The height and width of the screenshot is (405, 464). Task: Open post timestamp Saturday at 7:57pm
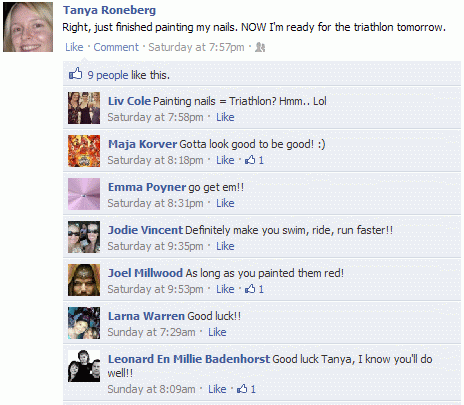[196, 47]
